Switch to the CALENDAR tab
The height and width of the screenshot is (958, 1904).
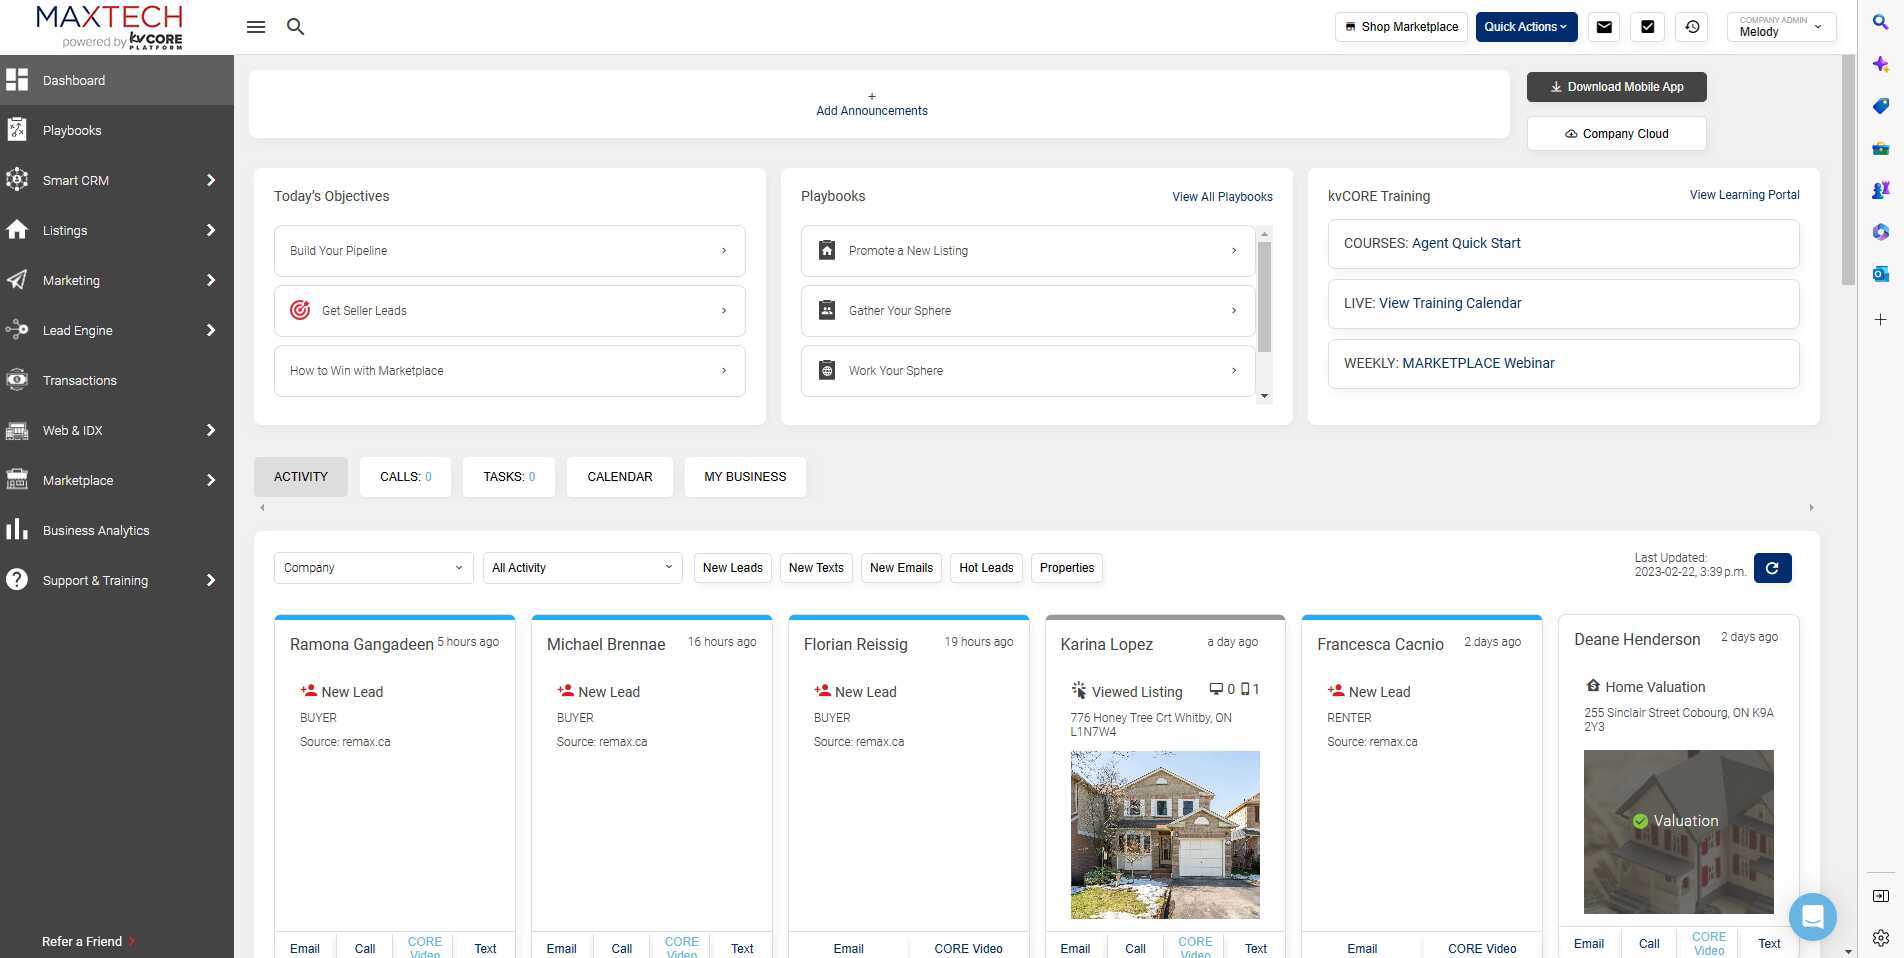(x=619, y=477)
